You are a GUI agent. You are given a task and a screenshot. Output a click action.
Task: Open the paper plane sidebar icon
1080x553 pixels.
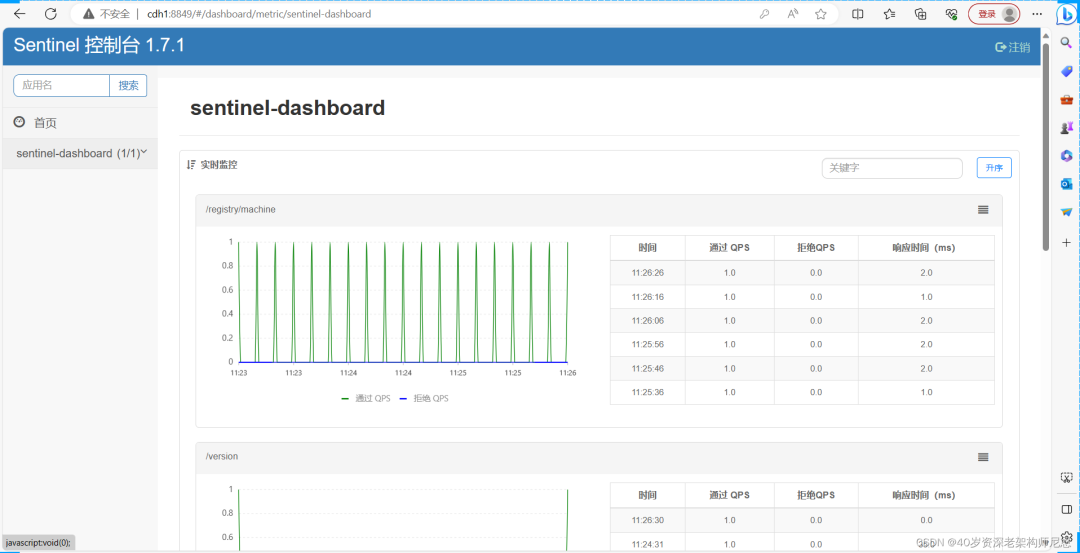coord(1066,212)
